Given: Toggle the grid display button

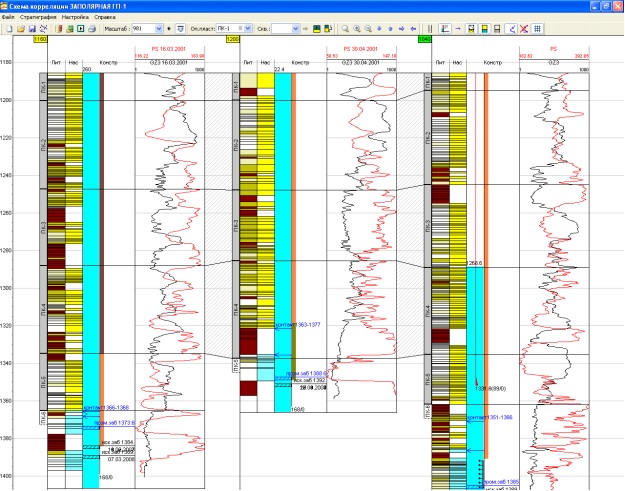Looking at the screenshot, I should coord(537,29).
